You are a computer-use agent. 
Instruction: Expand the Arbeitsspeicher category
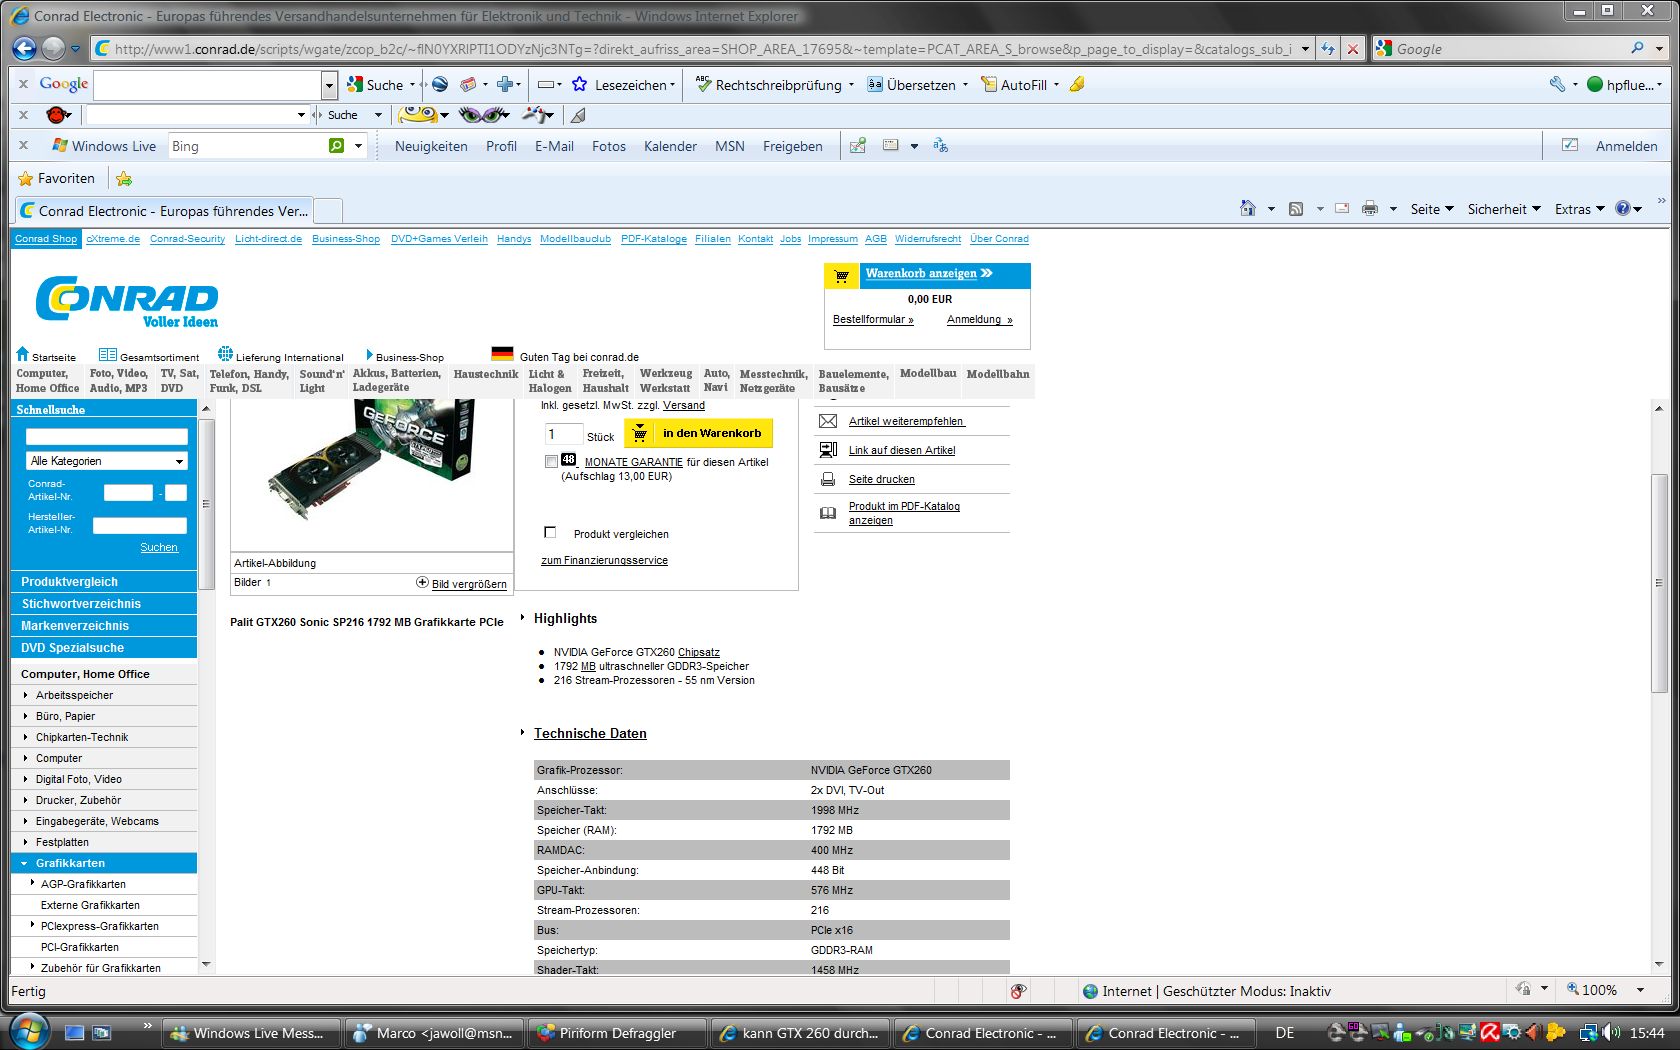pyautogui.click(x=26, y=695)
